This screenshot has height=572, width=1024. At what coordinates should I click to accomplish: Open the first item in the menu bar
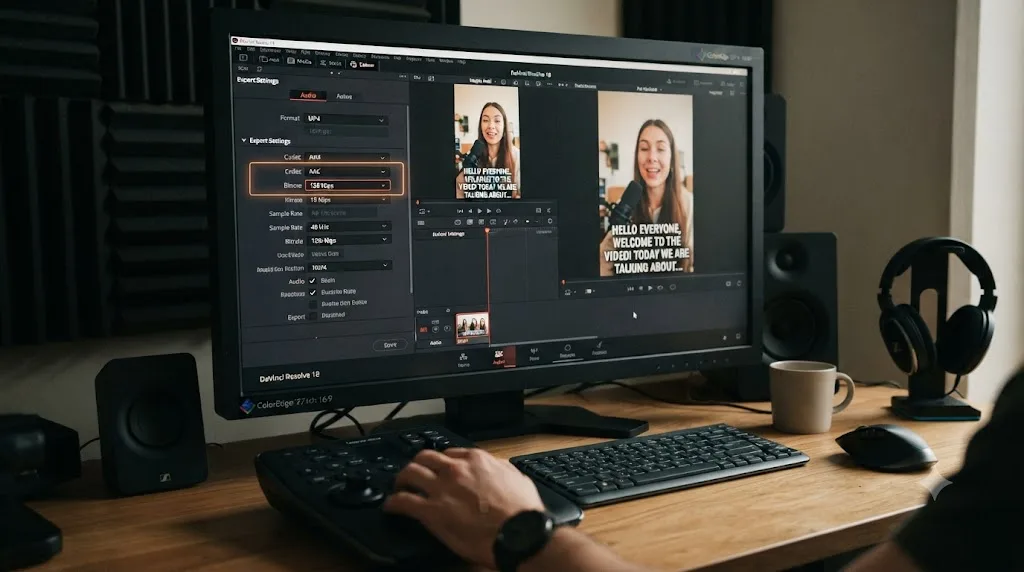pyautogui.click(x=238, y=49)
